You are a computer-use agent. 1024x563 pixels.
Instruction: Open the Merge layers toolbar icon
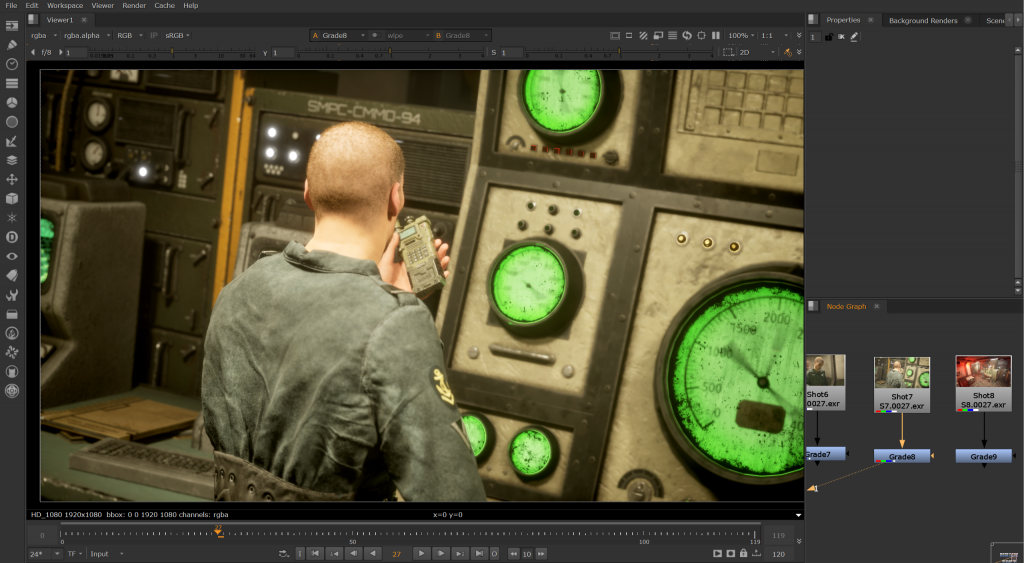[12, 160]
